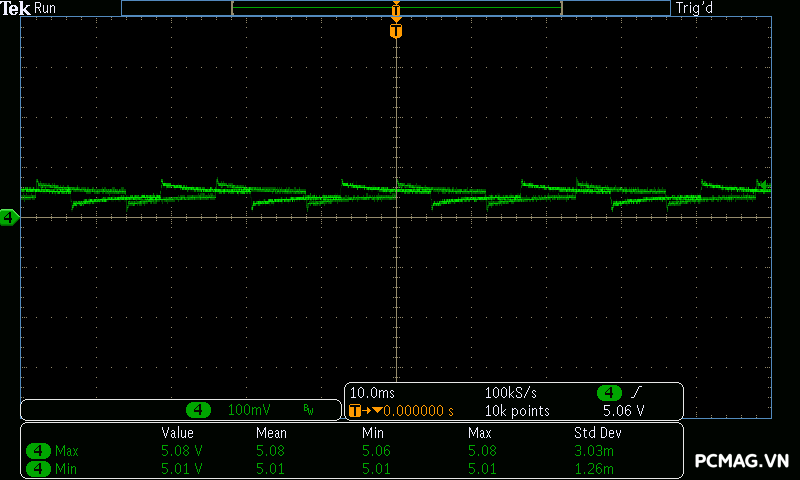Click the bandwidth limit Bw icon

[x=309, y=410]
